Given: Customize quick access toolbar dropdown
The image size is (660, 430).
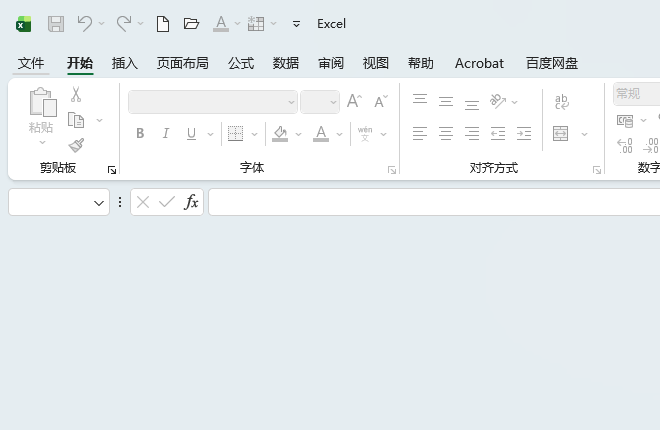Looking at the screenshot, I should [296, 24].
